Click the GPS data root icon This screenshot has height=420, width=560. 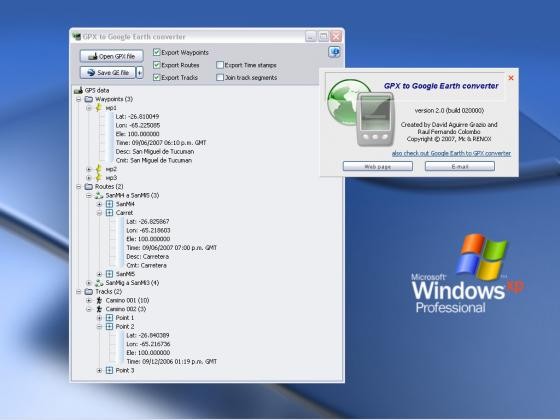(79, 90)
